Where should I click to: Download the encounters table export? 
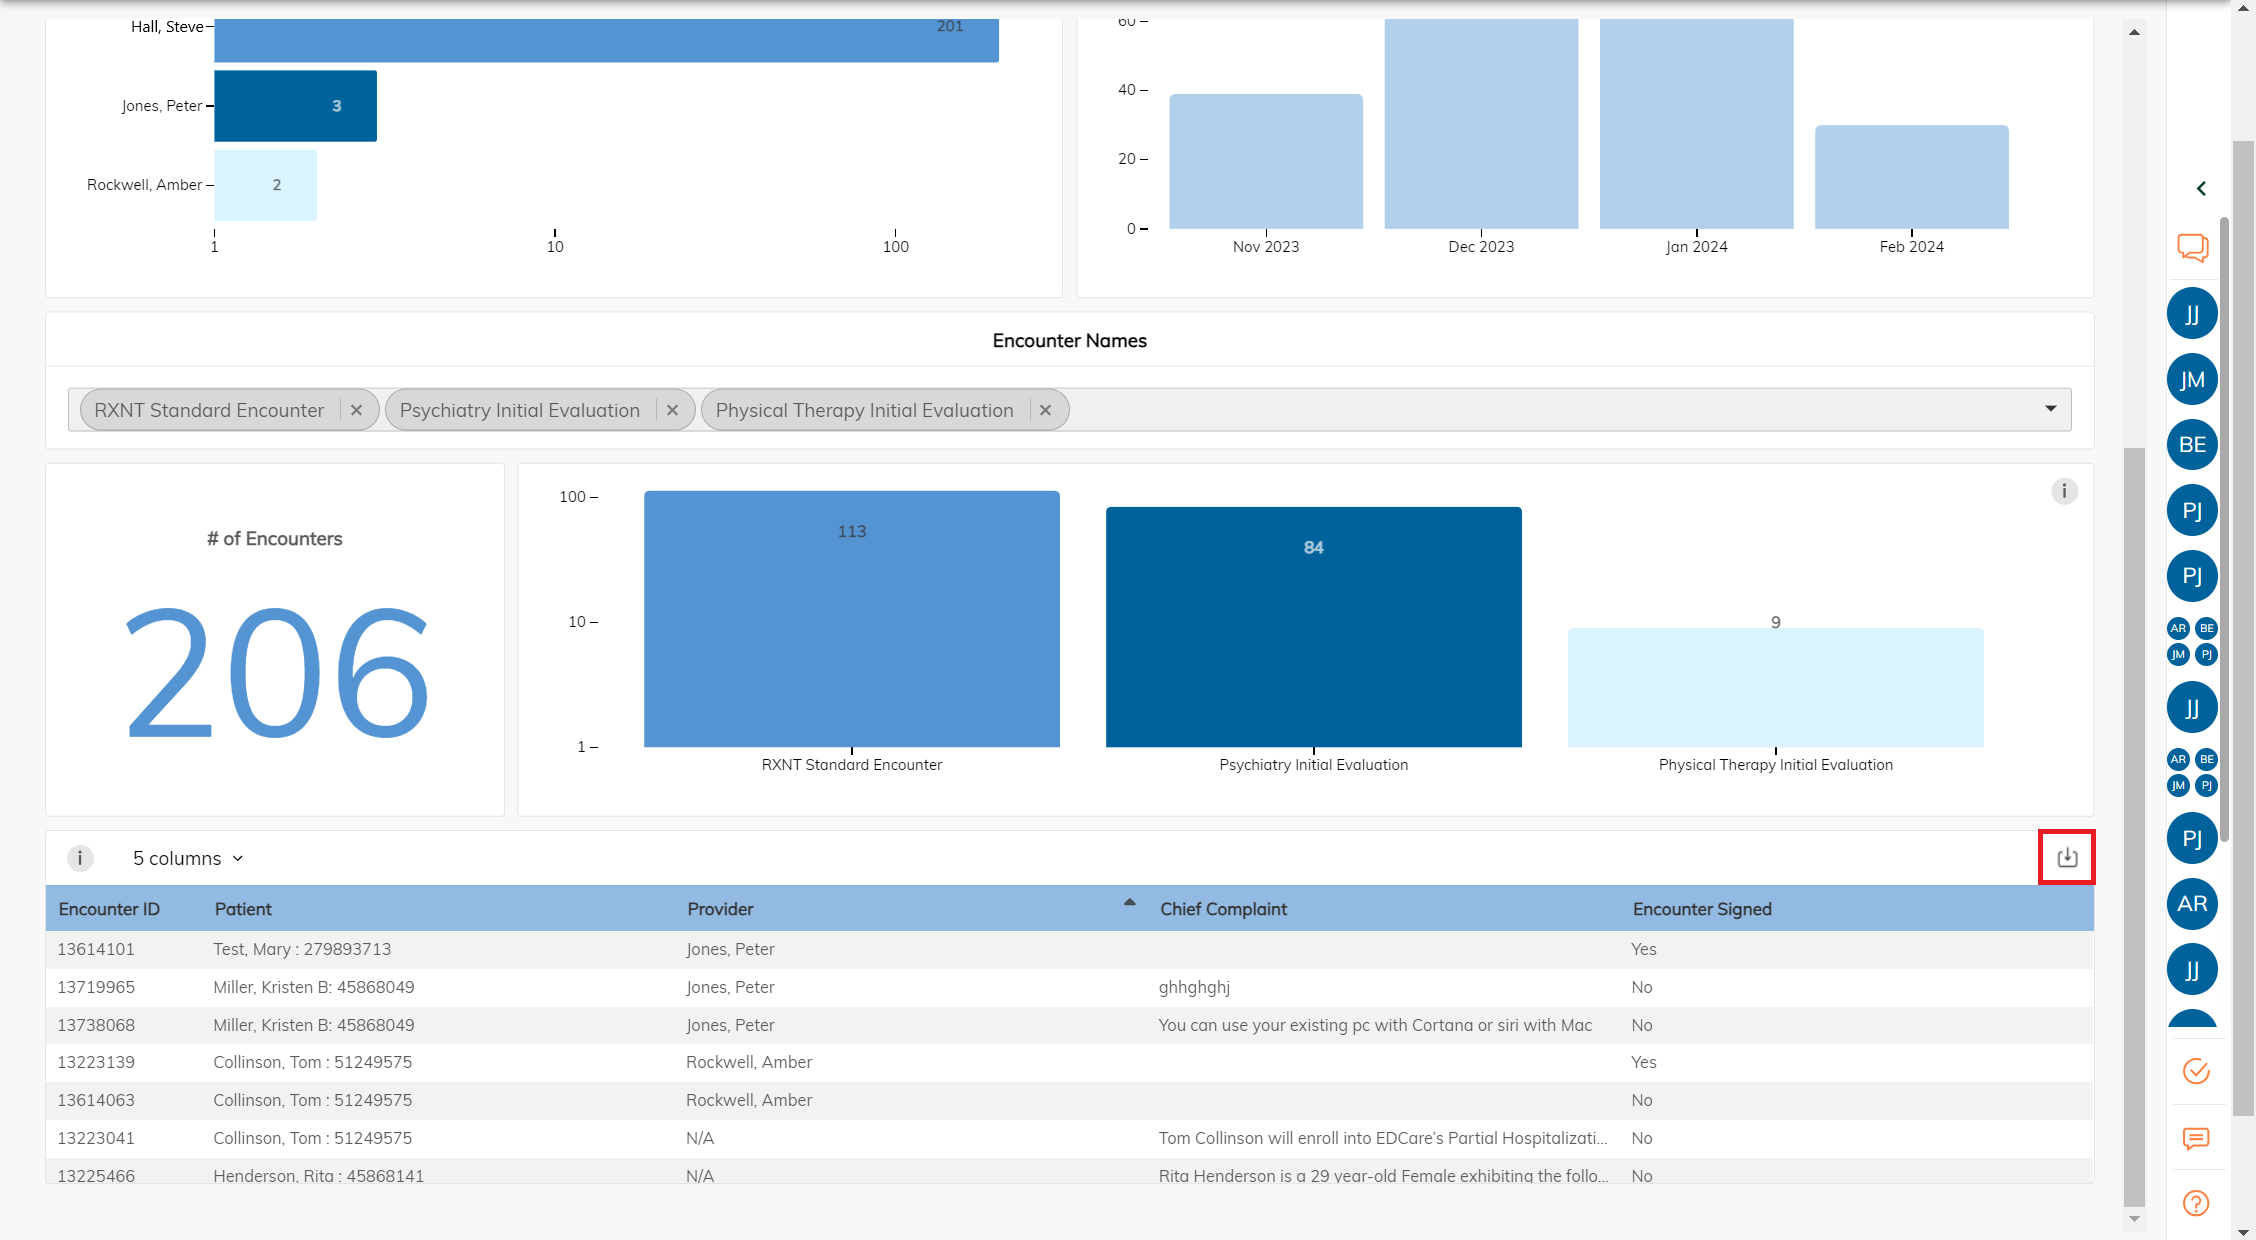pyautogui.click(x=2067, y=857)
